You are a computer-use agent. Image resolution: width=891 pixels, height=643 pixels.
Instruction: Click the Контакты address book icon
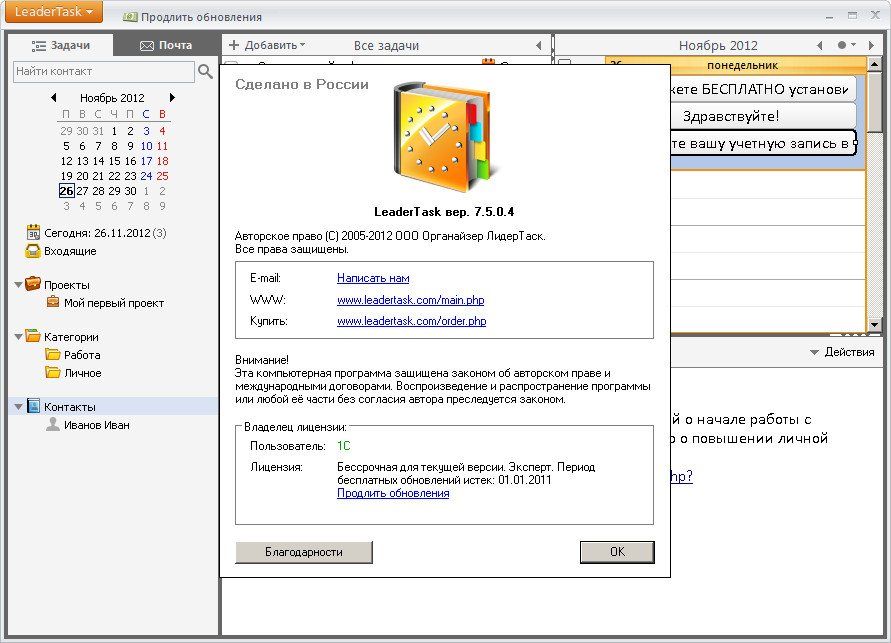coord(33,407)
